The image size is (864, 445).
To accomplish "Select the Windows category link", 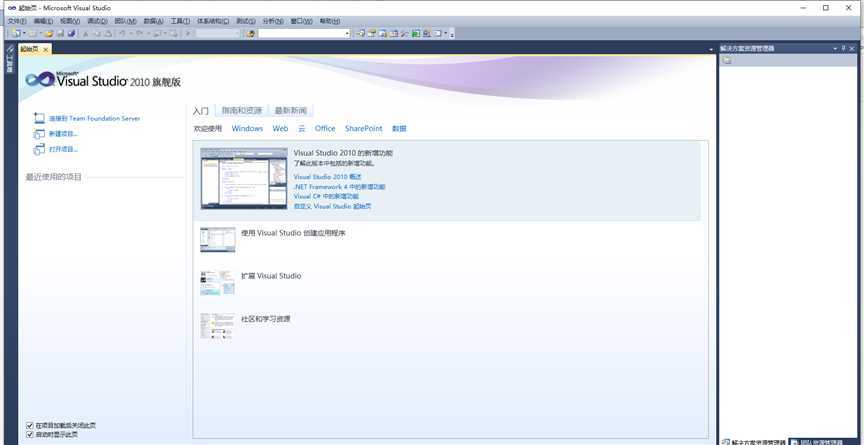I will [247, 128].
